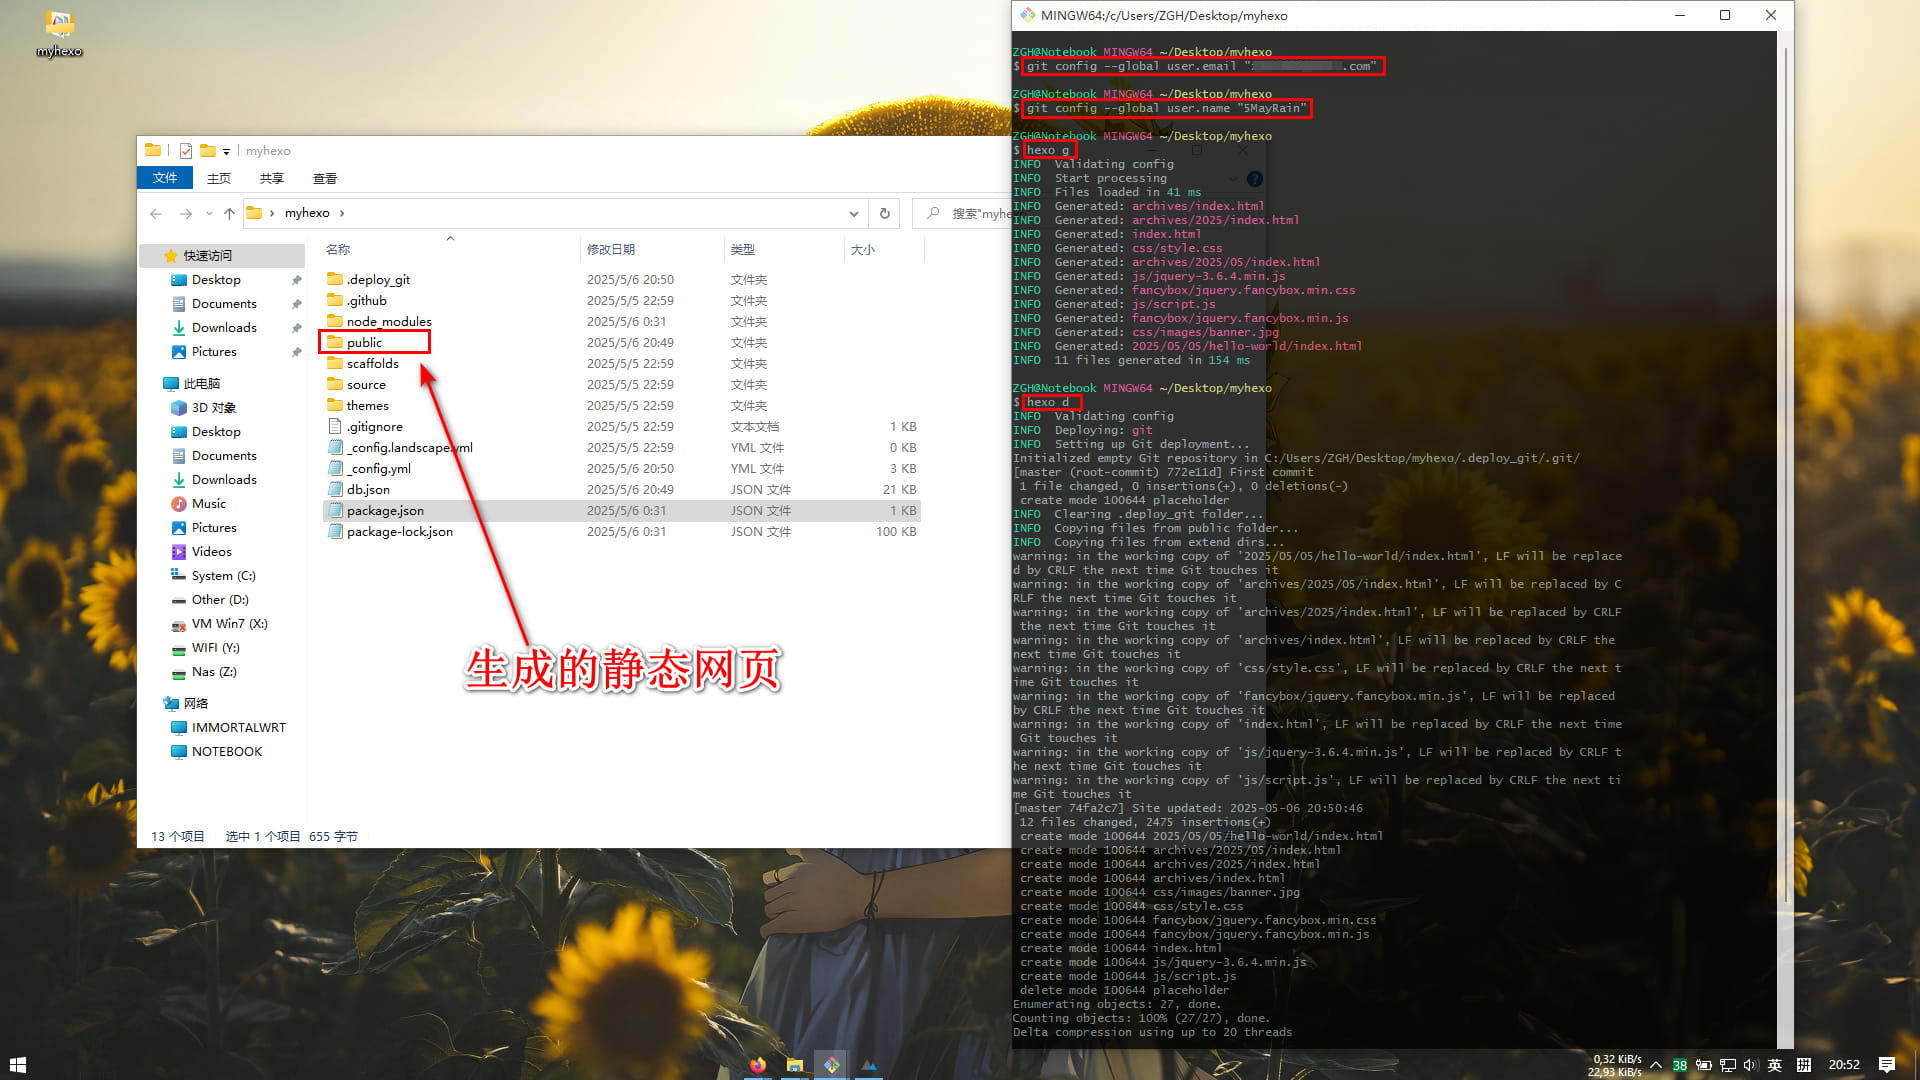
Task: Open the notification center icon in tray
Action: (1886, 1065)
